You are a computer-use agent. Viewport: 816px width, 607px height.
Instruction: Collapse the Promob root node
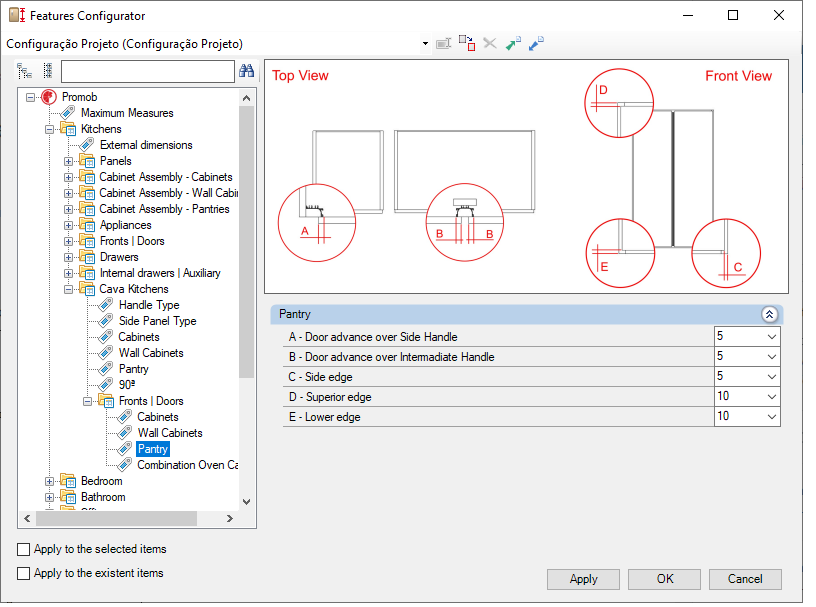pos(31,97)
